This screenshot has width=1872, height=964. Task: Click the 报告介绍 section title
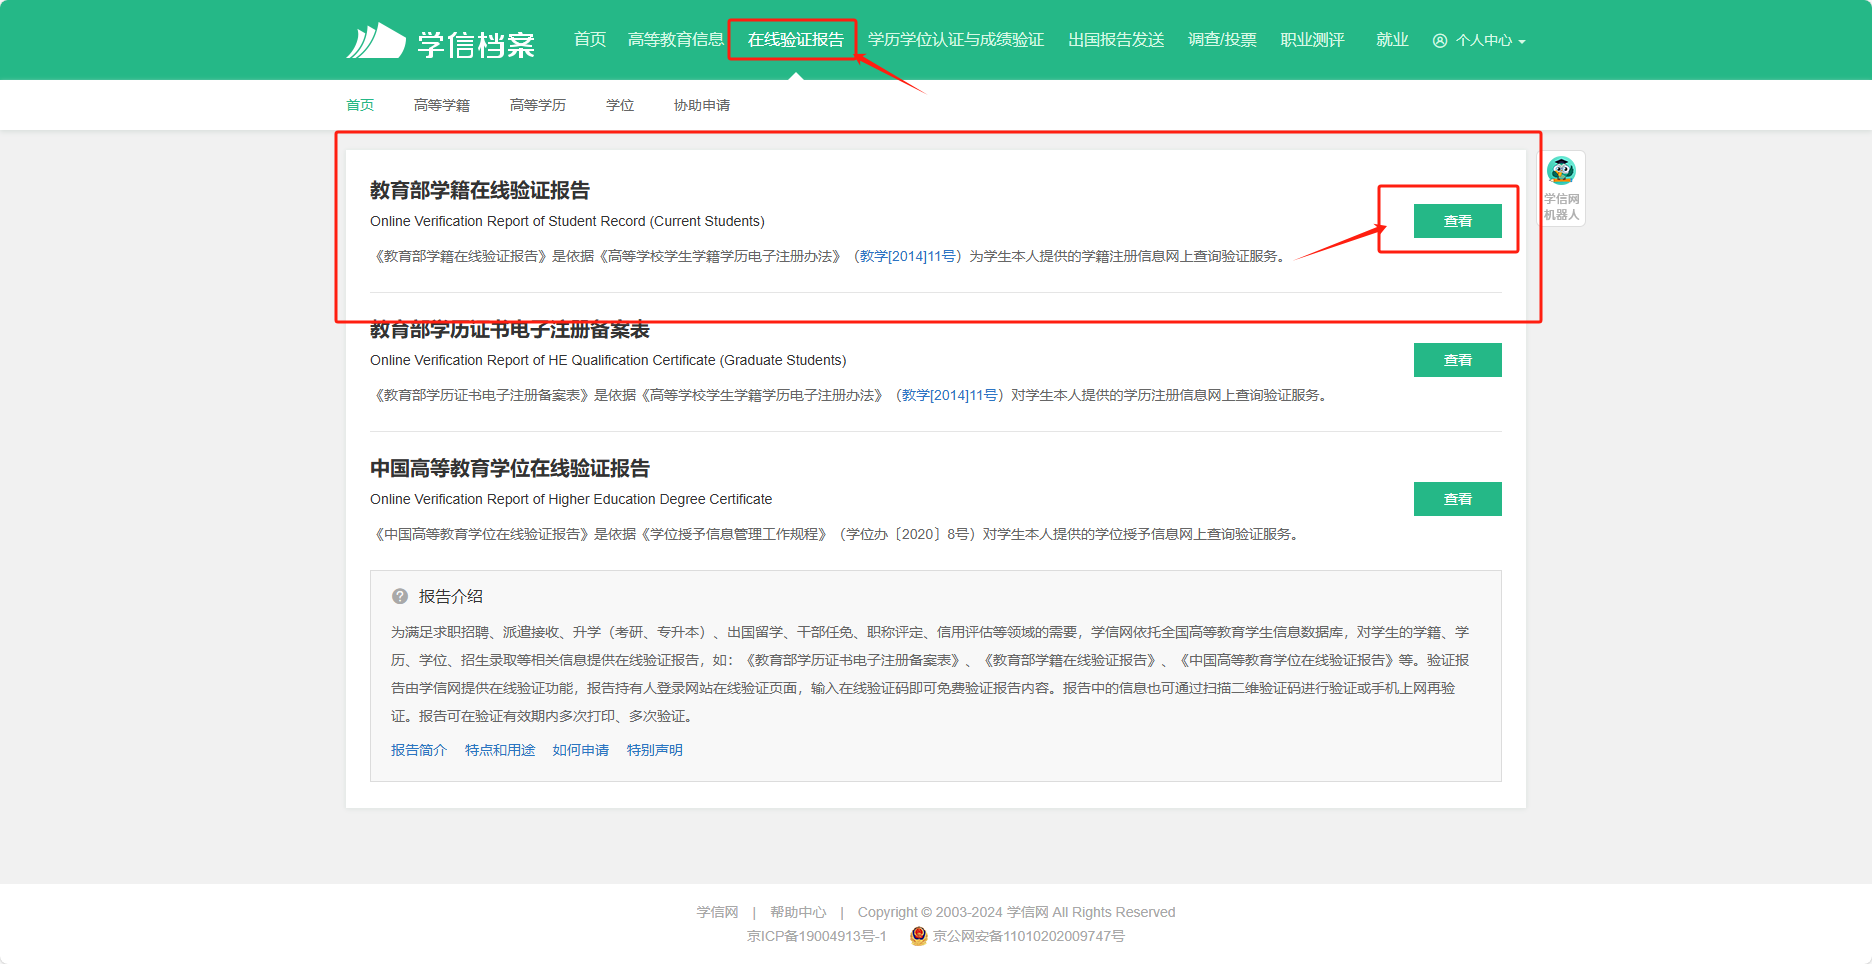(x=451, y=596)
